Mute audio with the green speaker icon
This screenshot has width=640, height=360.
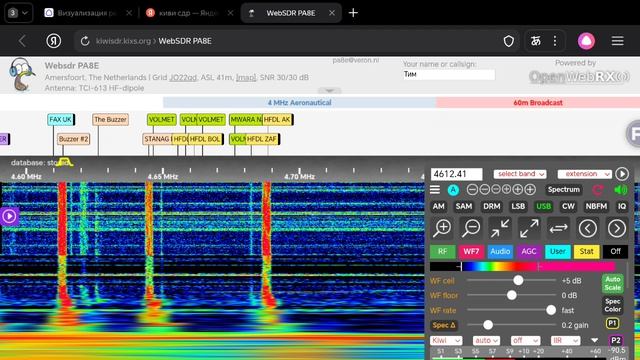click(620, 190)
